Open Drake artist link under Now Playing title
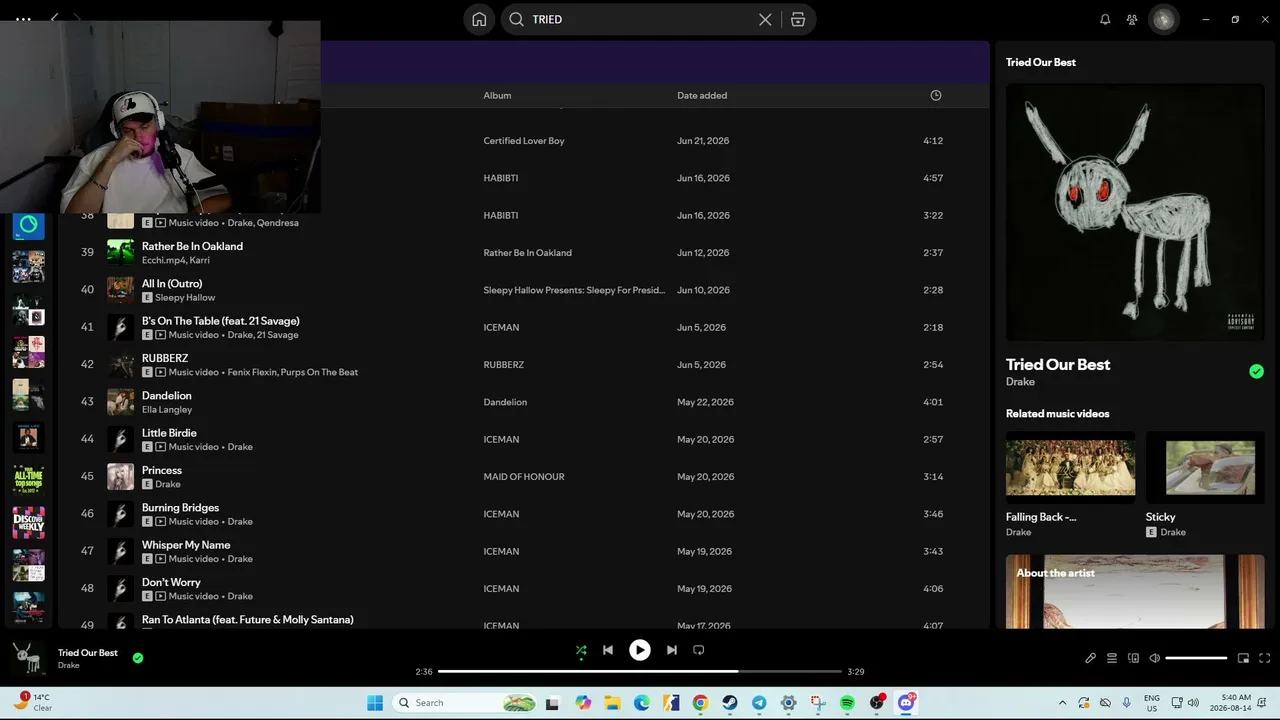The height and width of the screenshot is (720, 1280). (x=1020, y=382)
